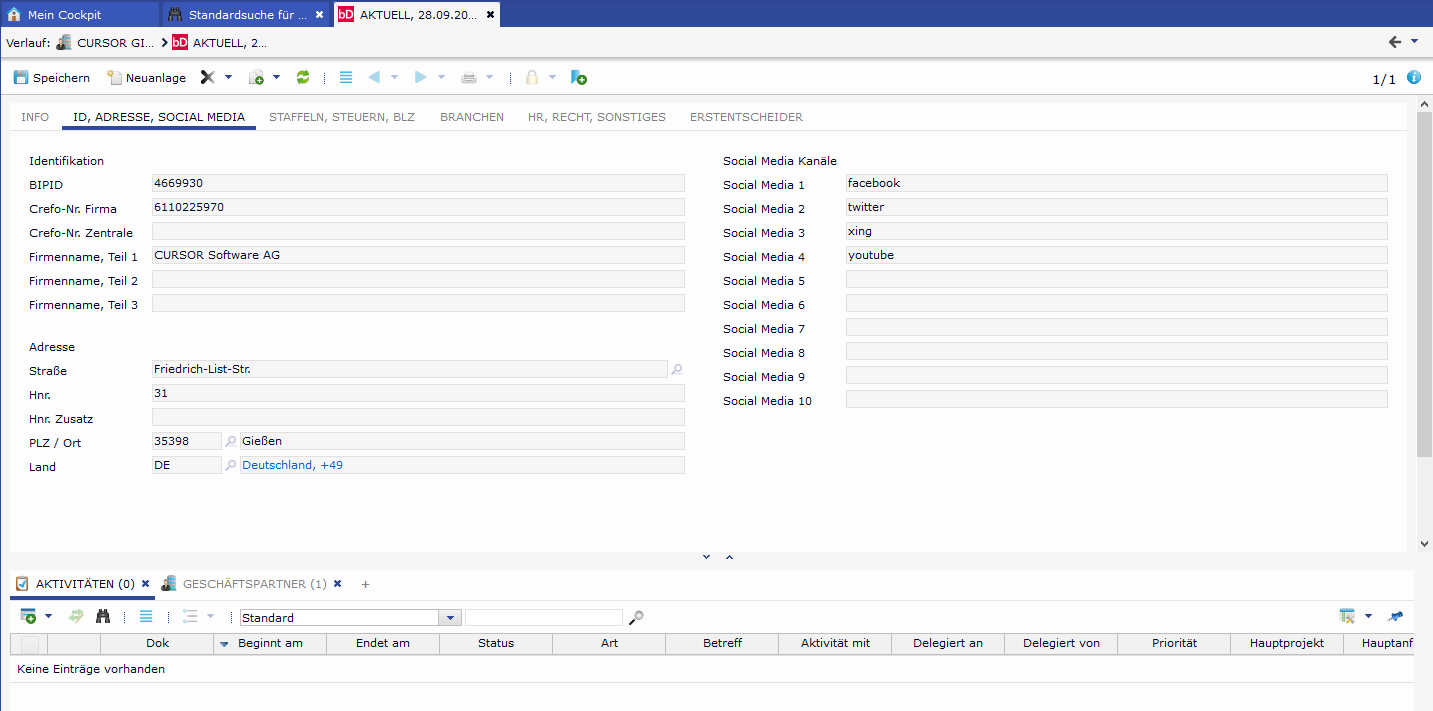This screenshot has width=1433, height=711.
Task: Click the Speichern save button
Action: (x=52, y=78)
